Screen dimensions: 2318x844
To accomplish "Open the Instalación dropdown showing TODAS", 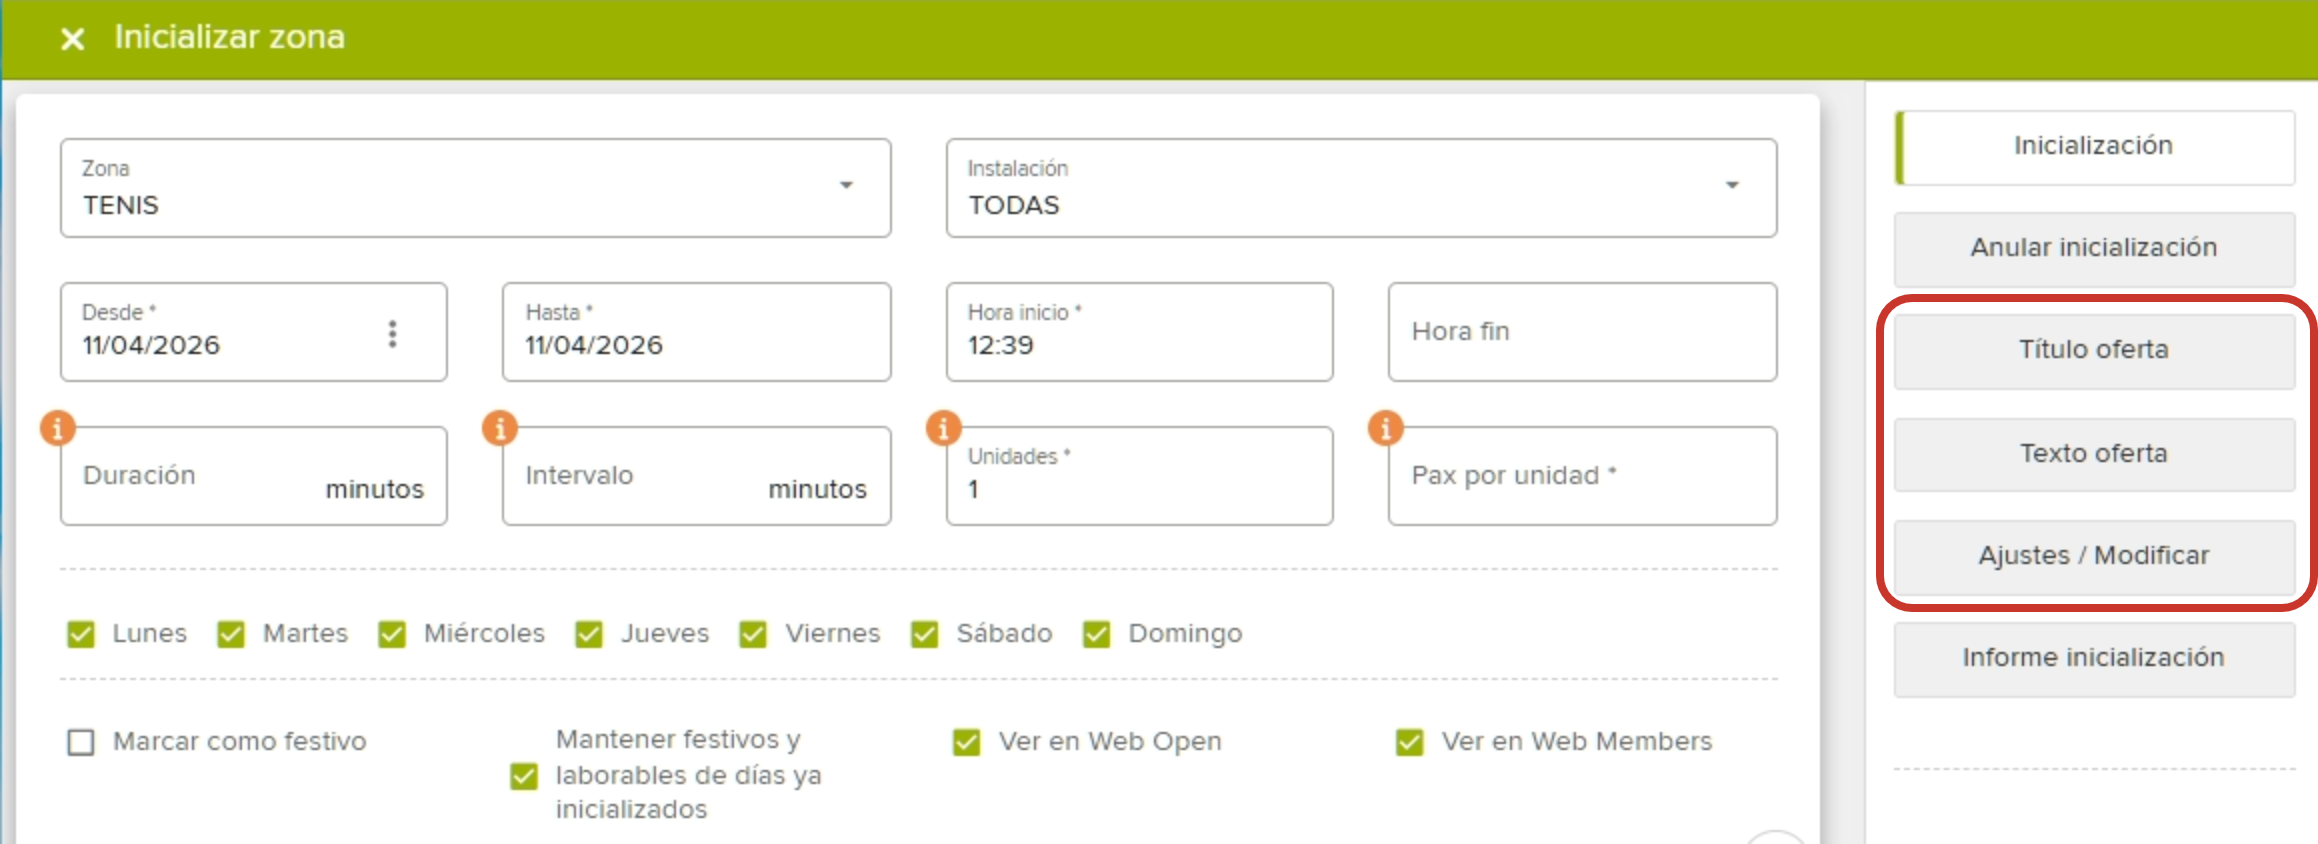I will (x=1361, y=188).
